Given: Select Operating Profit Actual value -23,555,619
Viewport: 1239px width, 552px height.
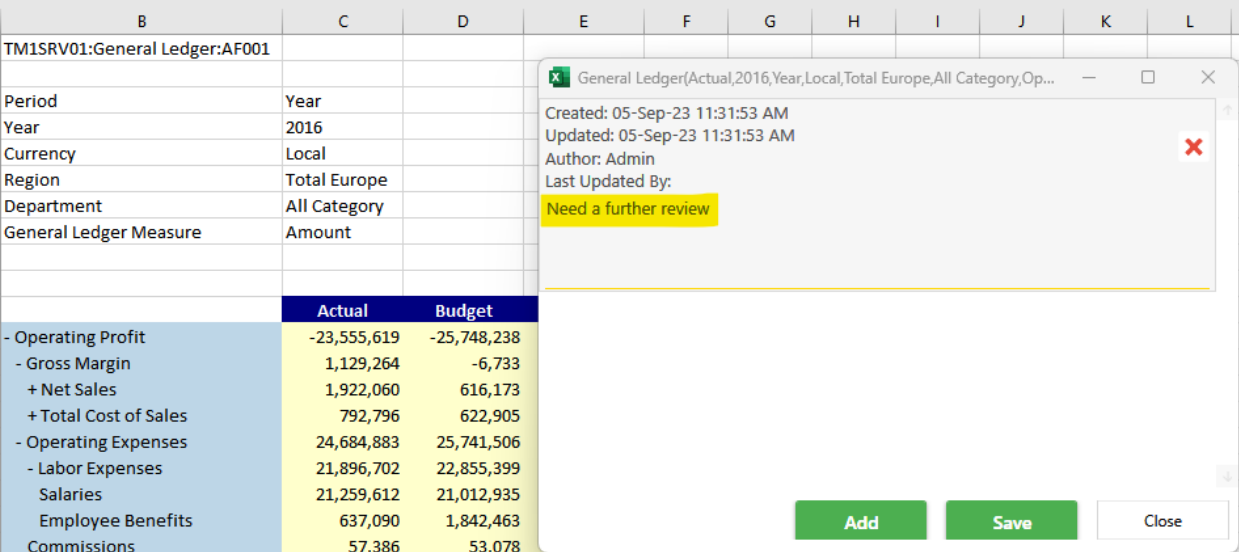Looking at the screenshot, I should (x=343, y=337).
